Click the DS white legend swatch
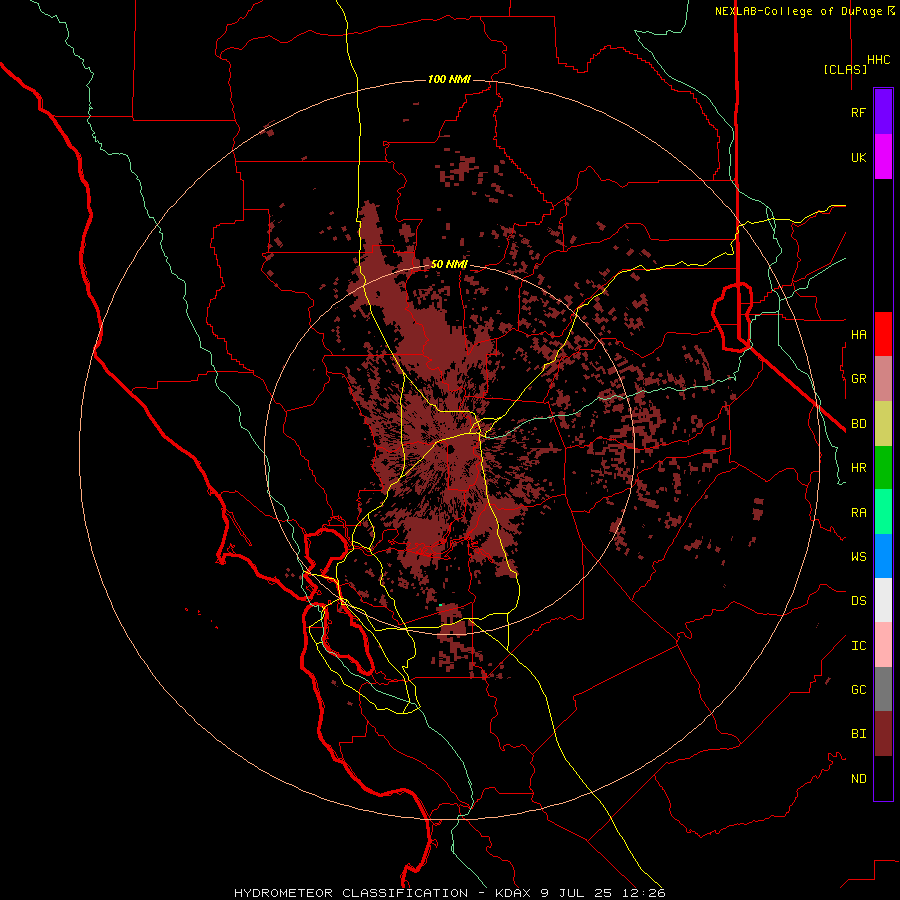This screenshot has height=900, width=900. tap(883, 600)
